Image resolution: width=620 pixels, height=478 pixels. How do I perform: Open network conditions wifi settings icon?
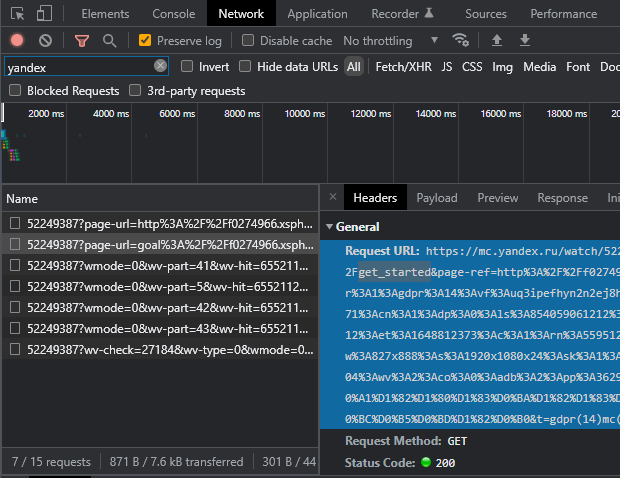(x=460, y=40)
